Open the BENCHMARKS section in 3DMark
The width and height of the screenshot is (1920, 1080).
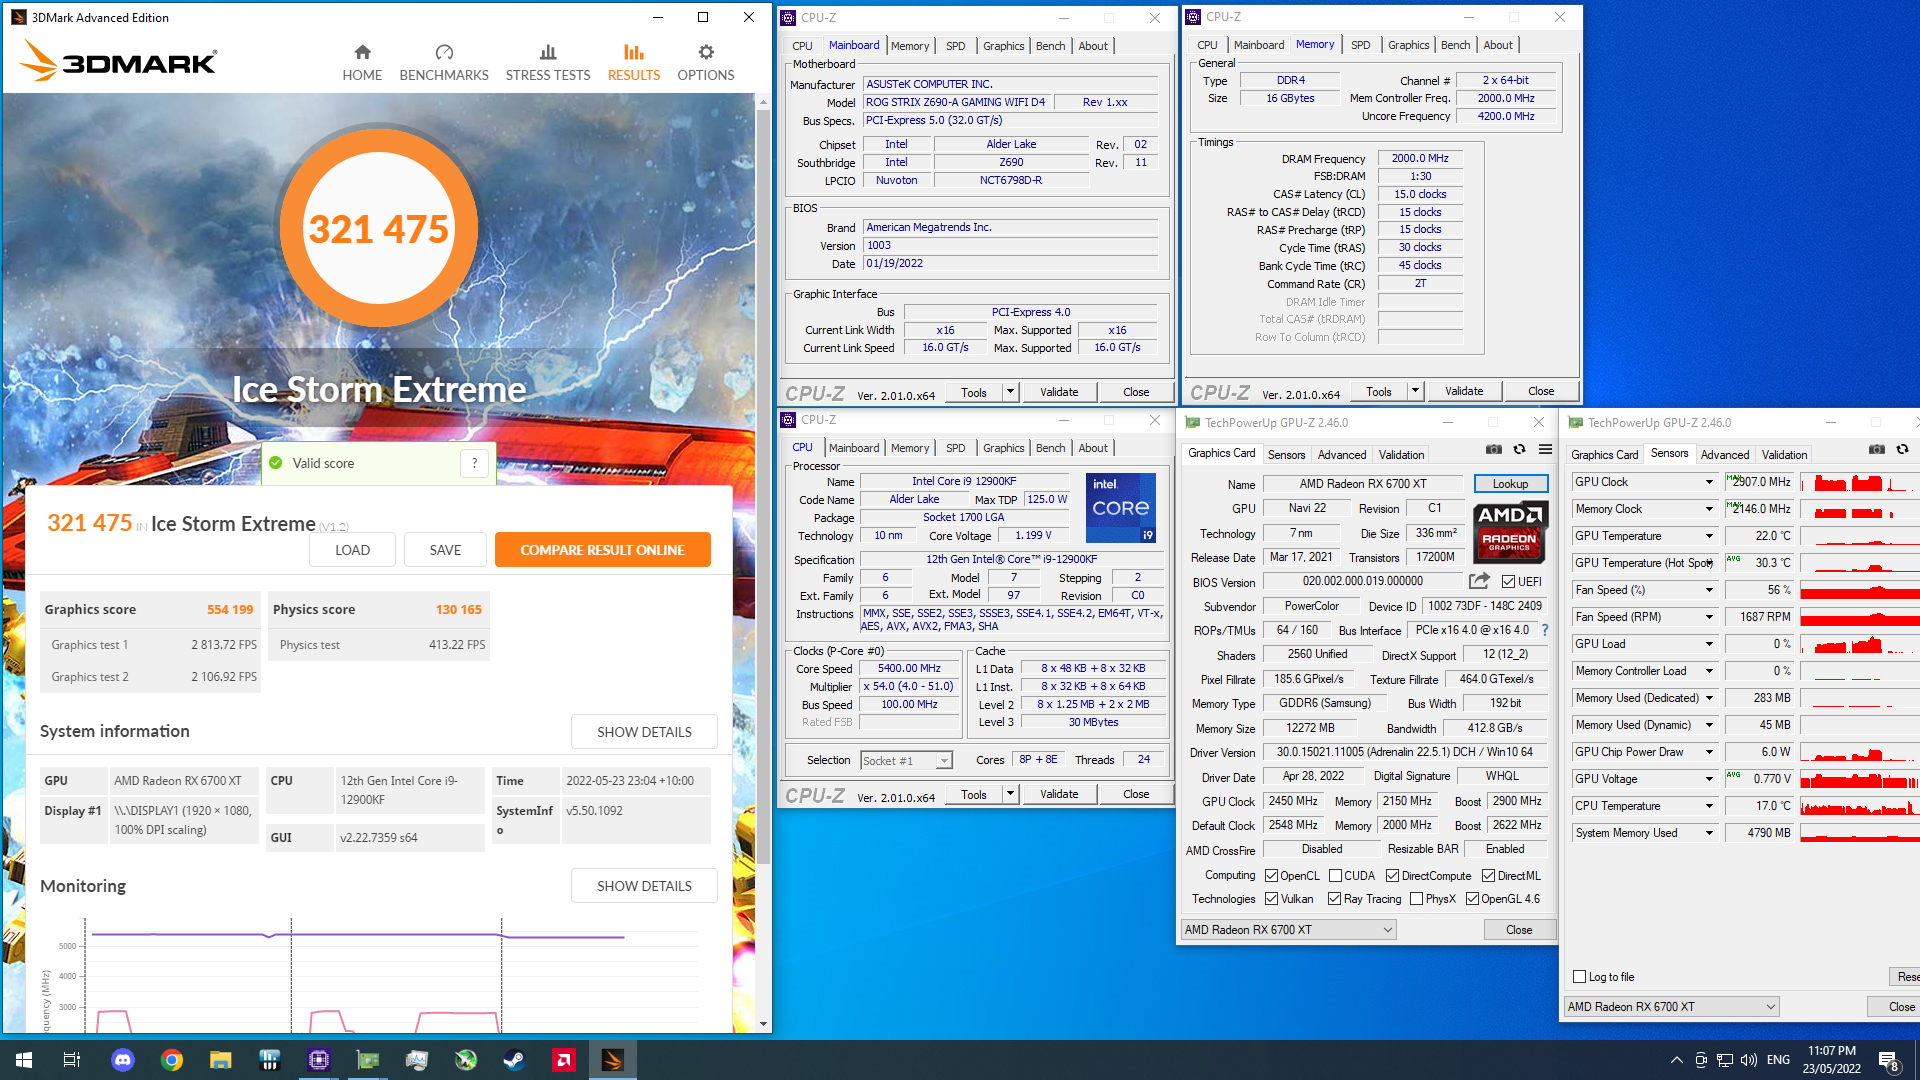pyautogui.click(x=444, y=62)
